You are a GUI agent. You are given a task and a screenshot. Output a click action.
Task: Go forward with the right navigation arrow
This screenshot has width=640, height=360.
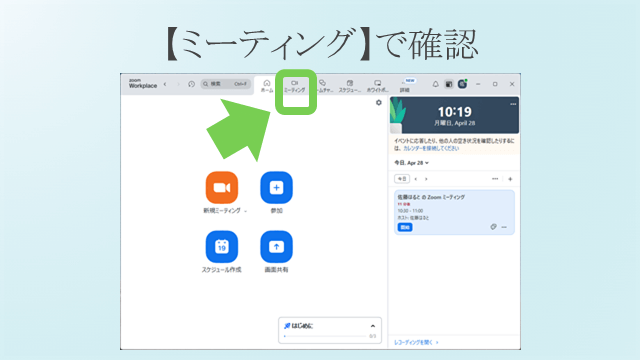(x=178, y=84)
